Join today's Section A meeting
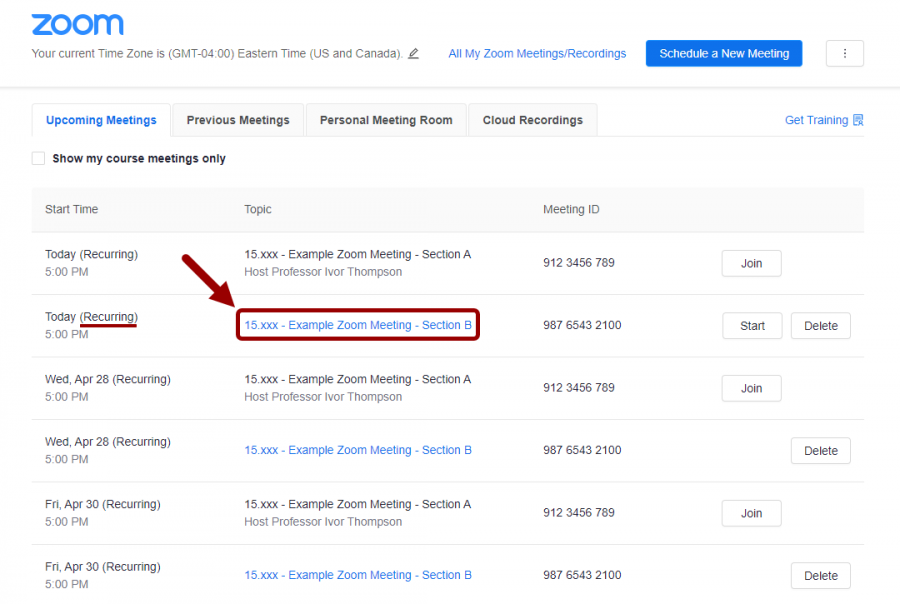Screen dimensions: 900x604 tap(751, 263)
